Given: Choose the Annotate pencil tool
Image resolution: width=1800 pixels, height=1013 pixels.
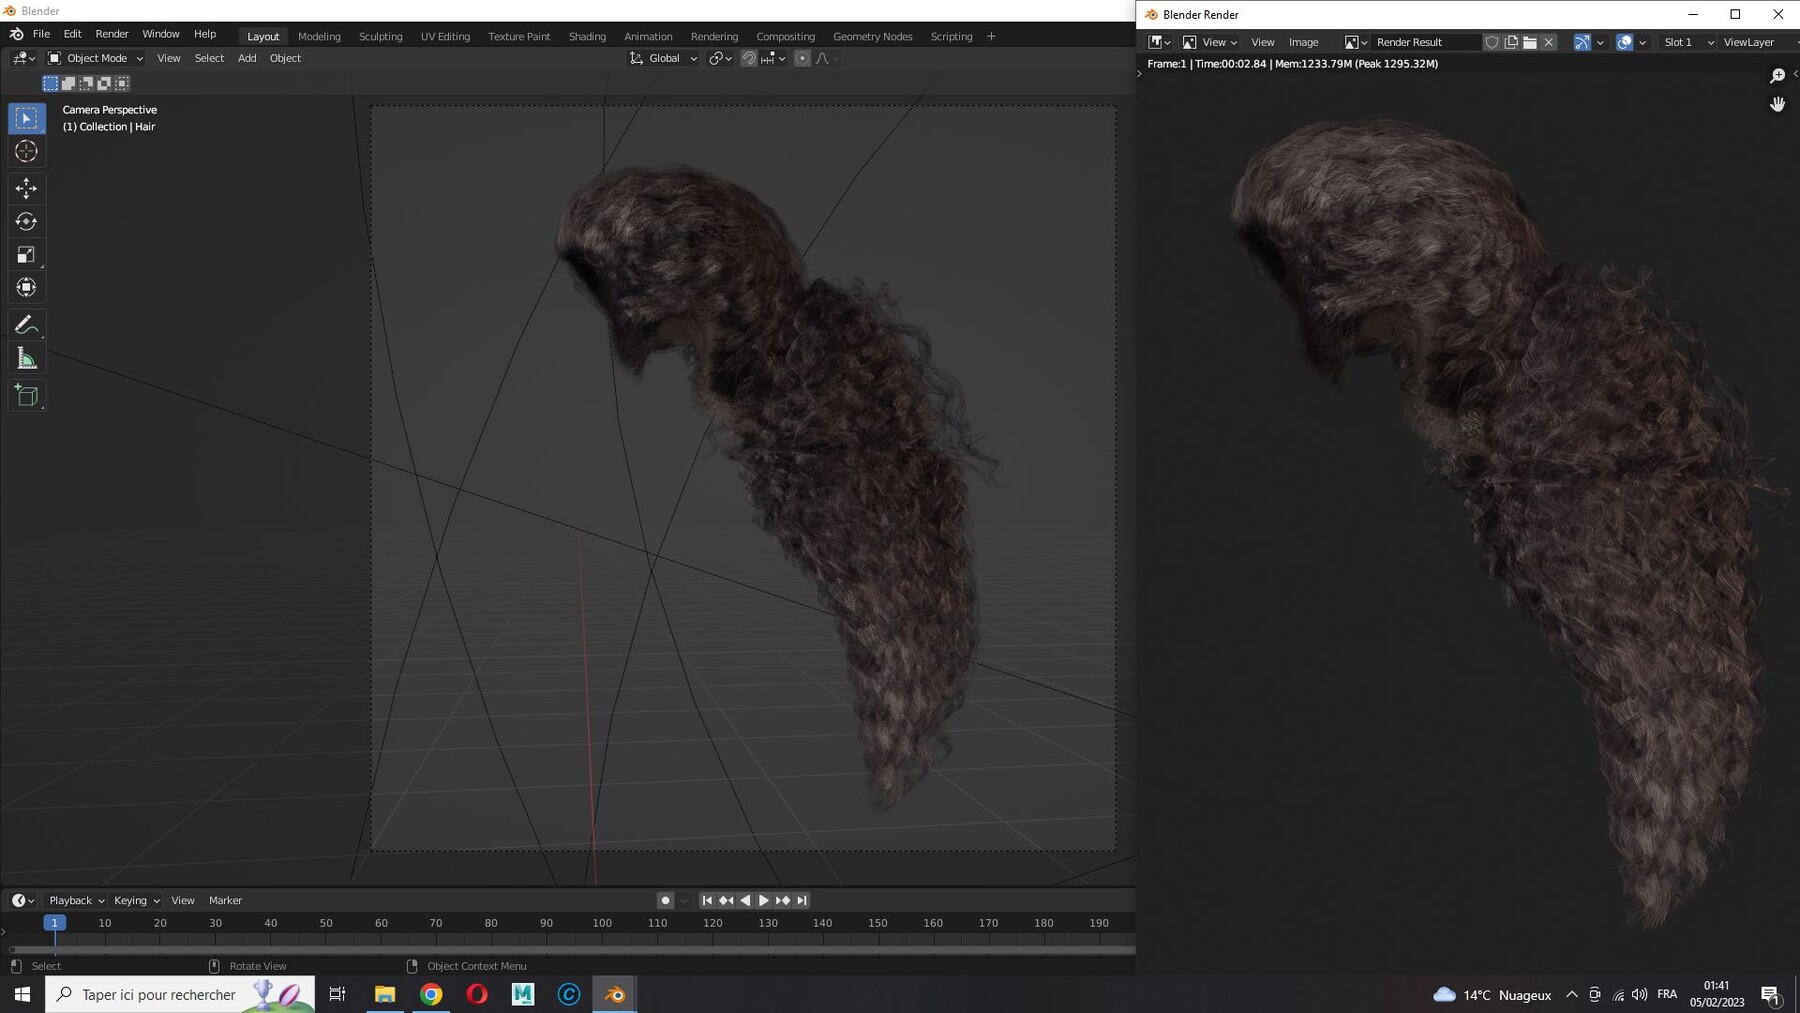Looking at the screenshot, I should tap(26, 324).
